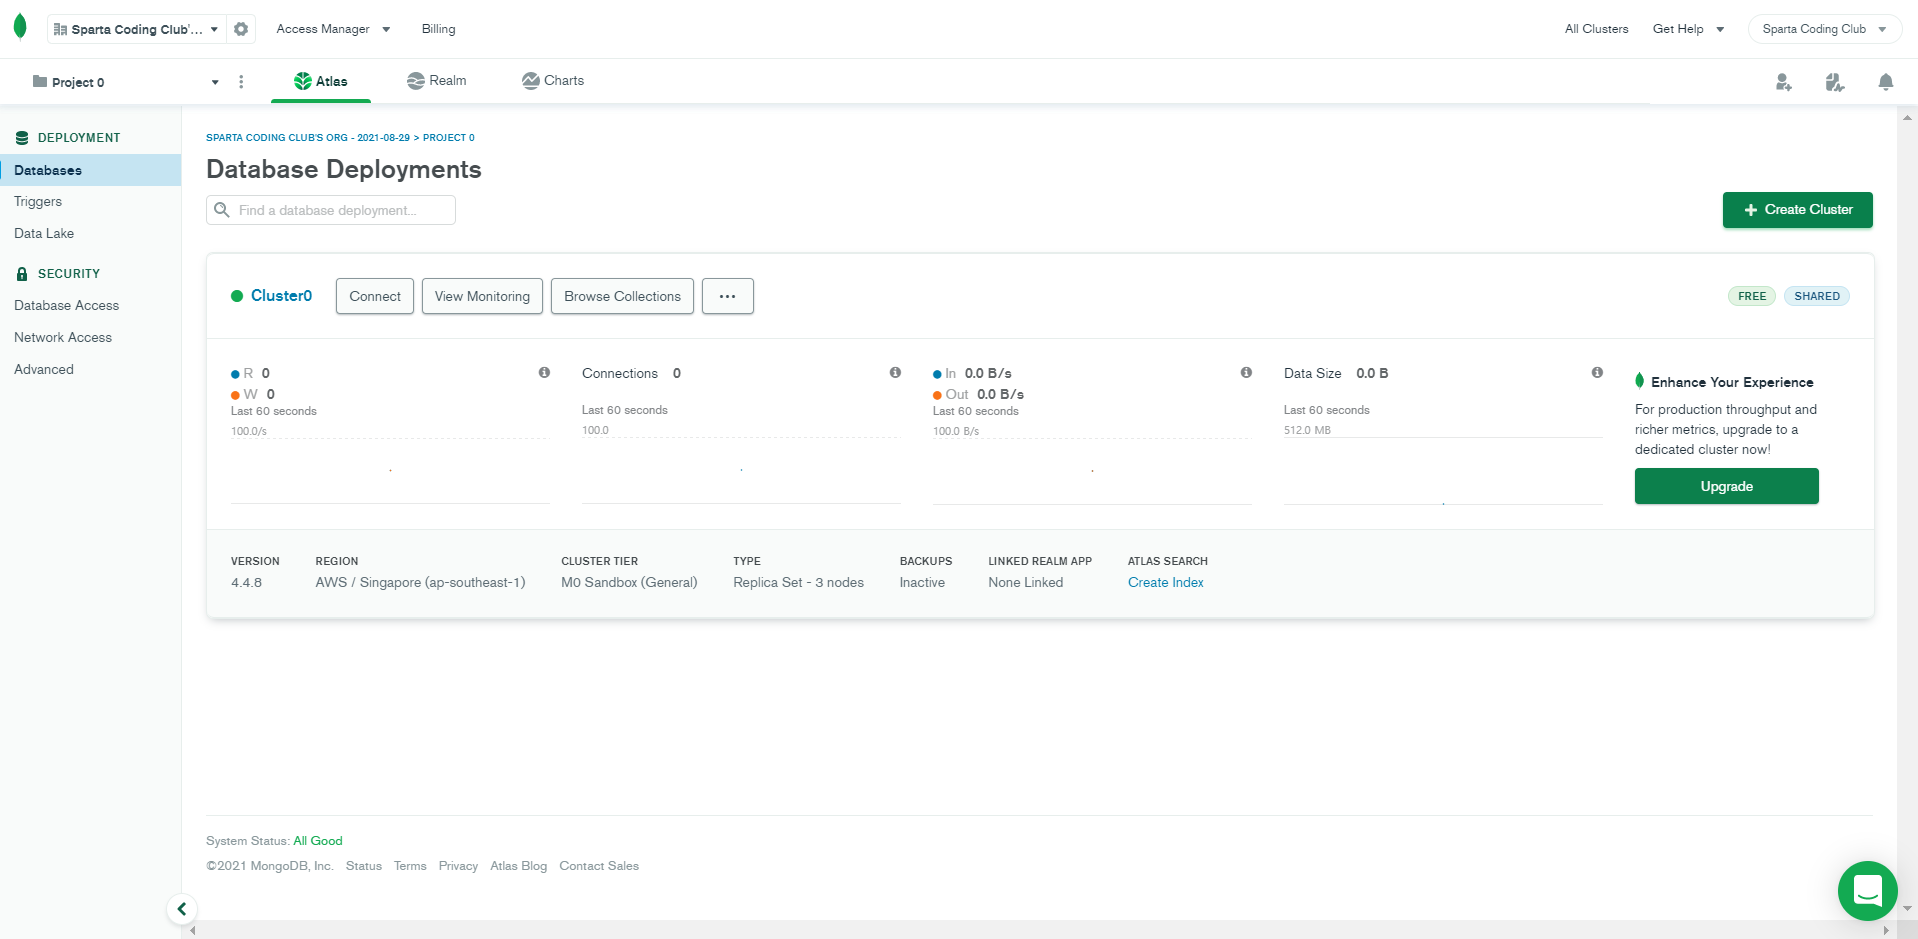The height and width of the screenshot is (939, 1918).
Task: Expand the Sparta Coding Club organization dropdown
Action: click(136, 29)
